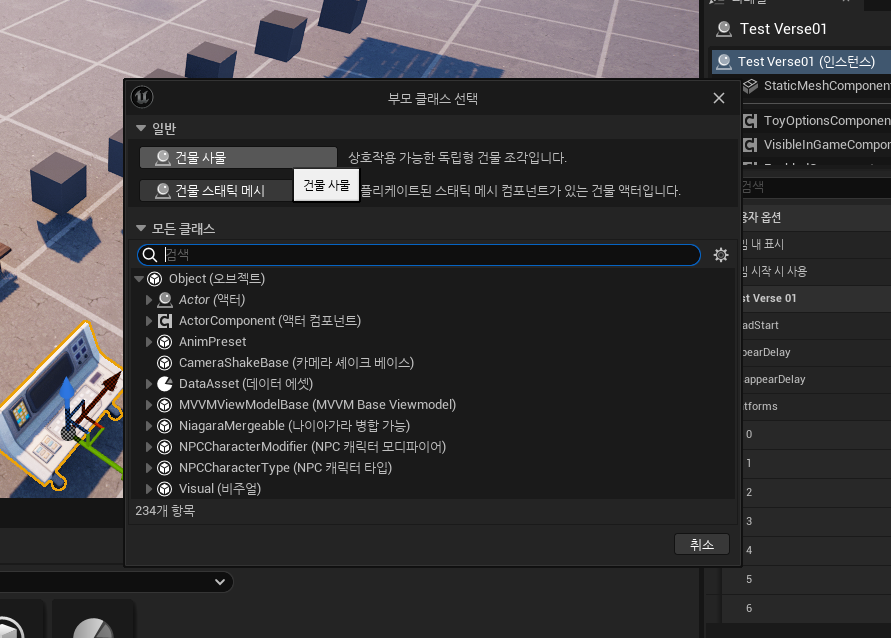Screen dimensions: 891x638
Task: Open the dropdown below the viewport
Action: [220, 582]
